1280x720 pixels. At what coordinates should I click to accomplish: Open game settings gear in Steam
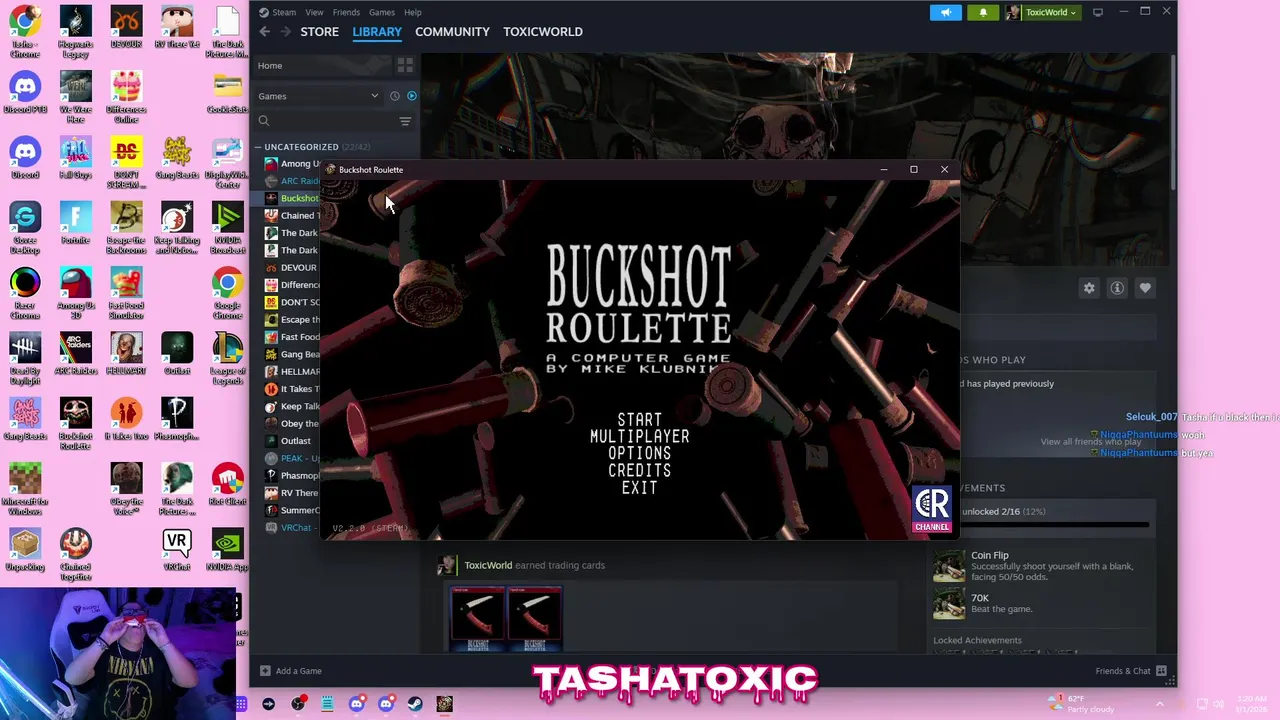click(1089, 288)
